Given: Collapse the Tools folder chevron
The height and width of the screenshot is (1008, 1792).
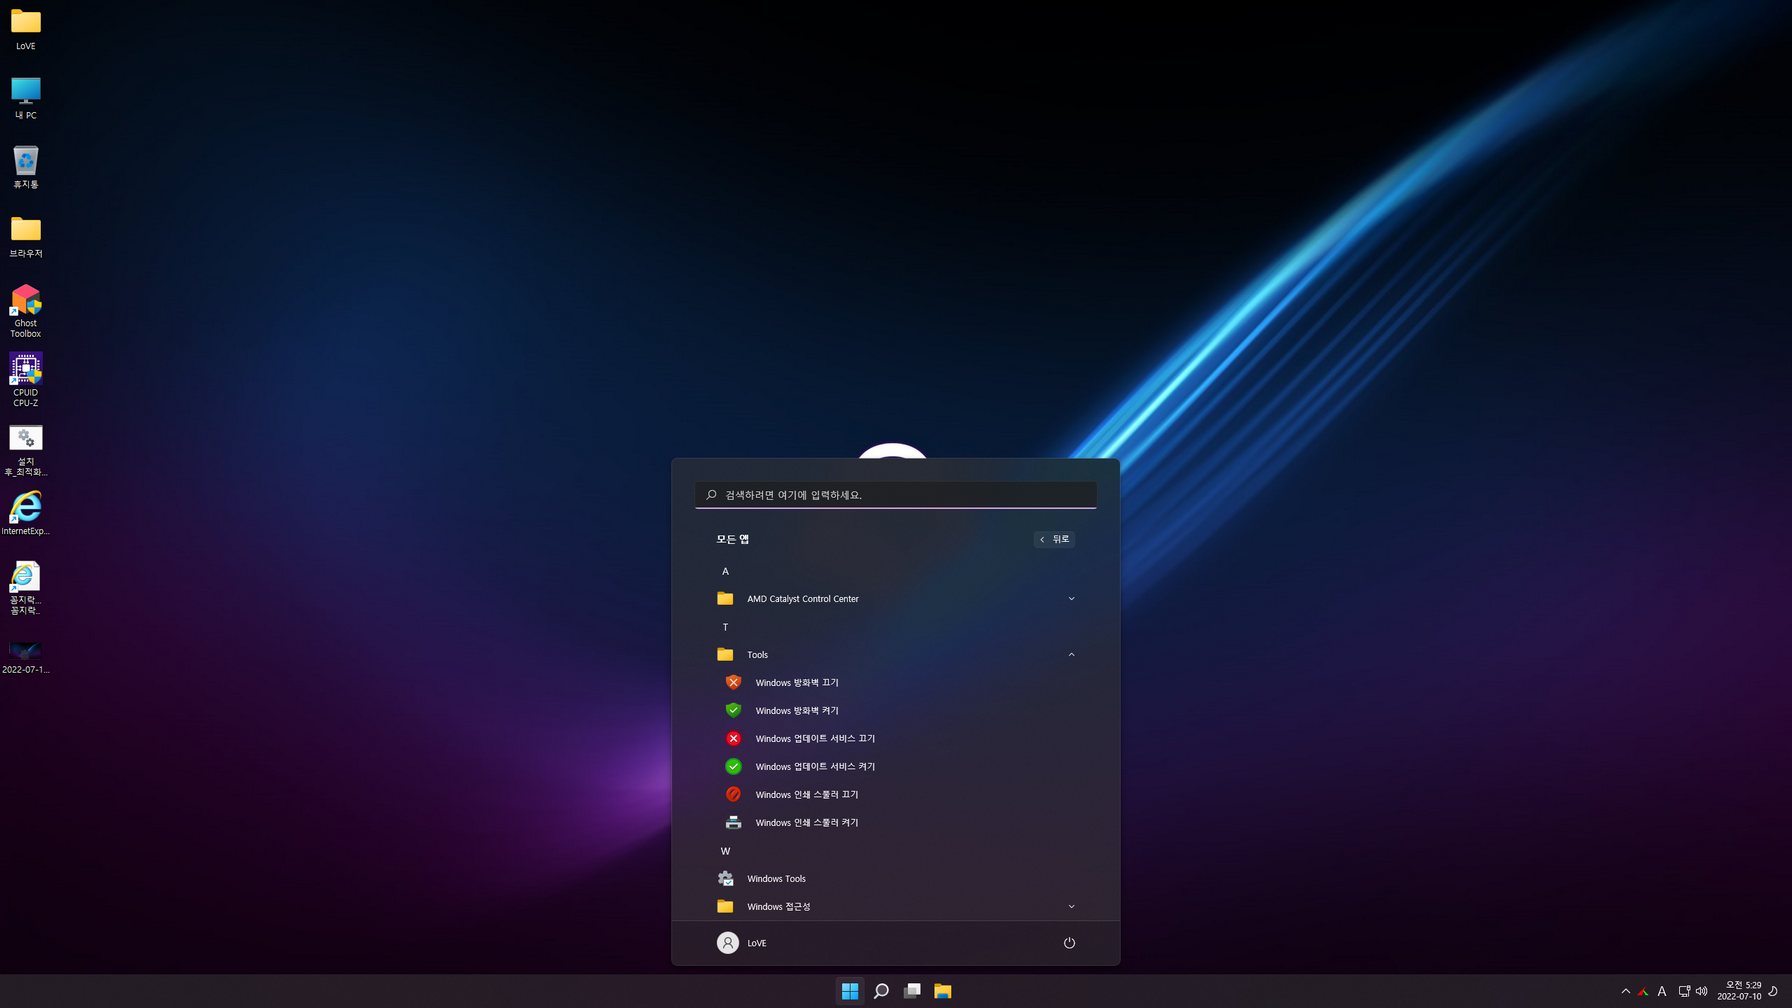Looking at the screenshot, I should [1071, 655].
